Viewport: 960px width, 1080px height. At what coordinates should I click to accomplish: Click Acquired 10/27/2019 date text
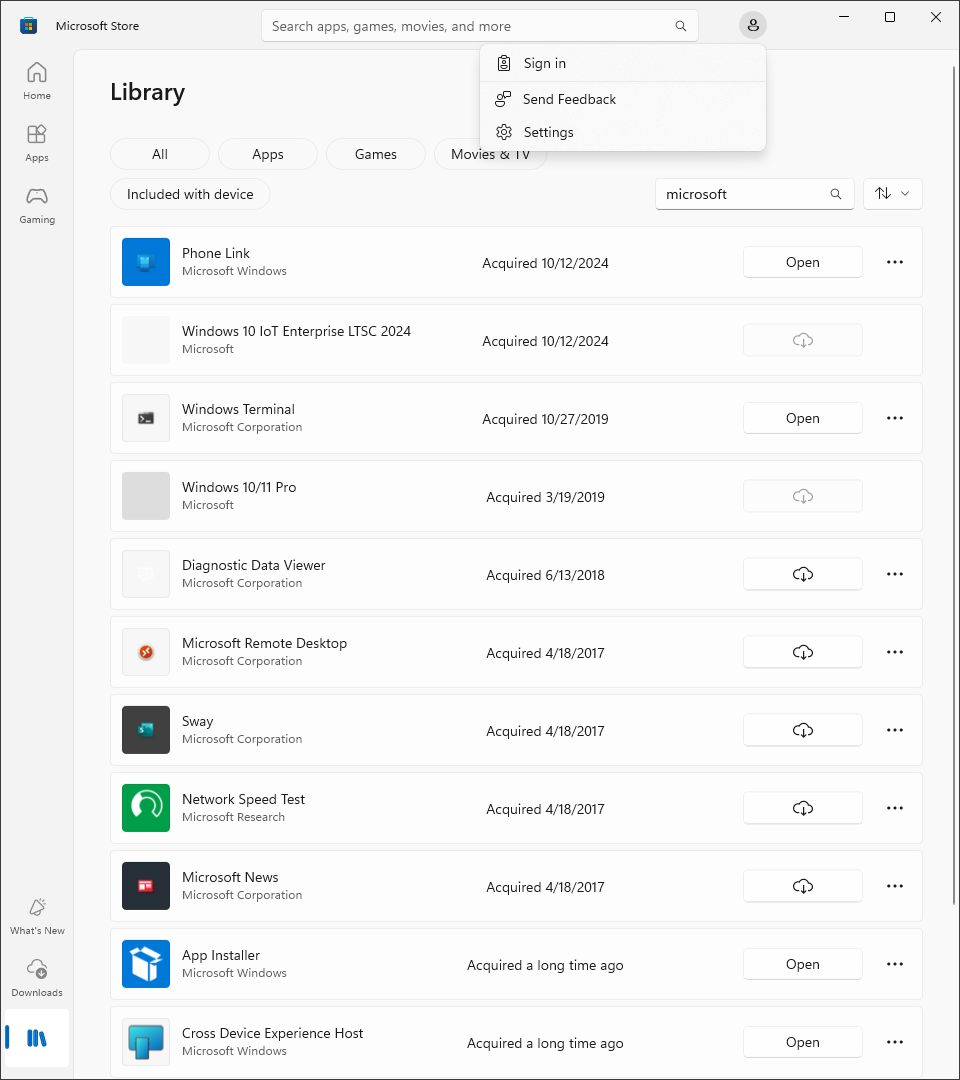[x=545, y=419]
